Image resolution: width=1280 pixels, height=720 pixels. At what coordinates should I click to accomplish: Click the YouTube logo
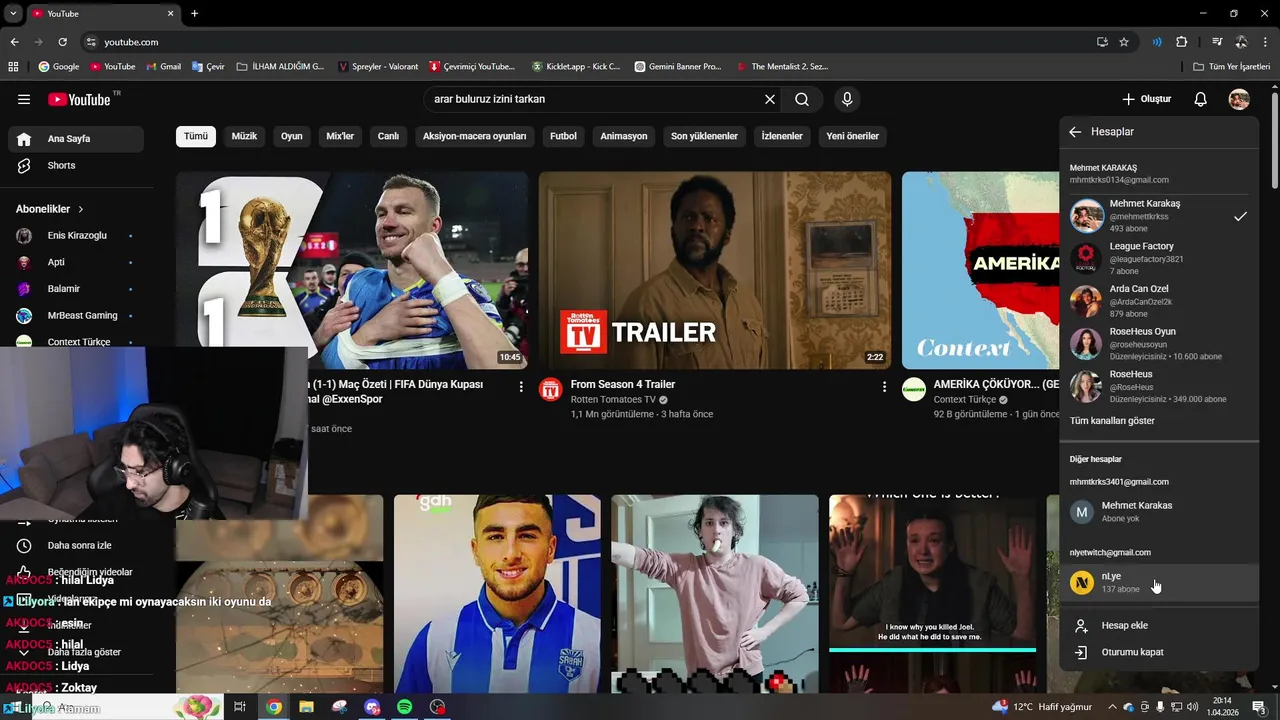point(80,99)
